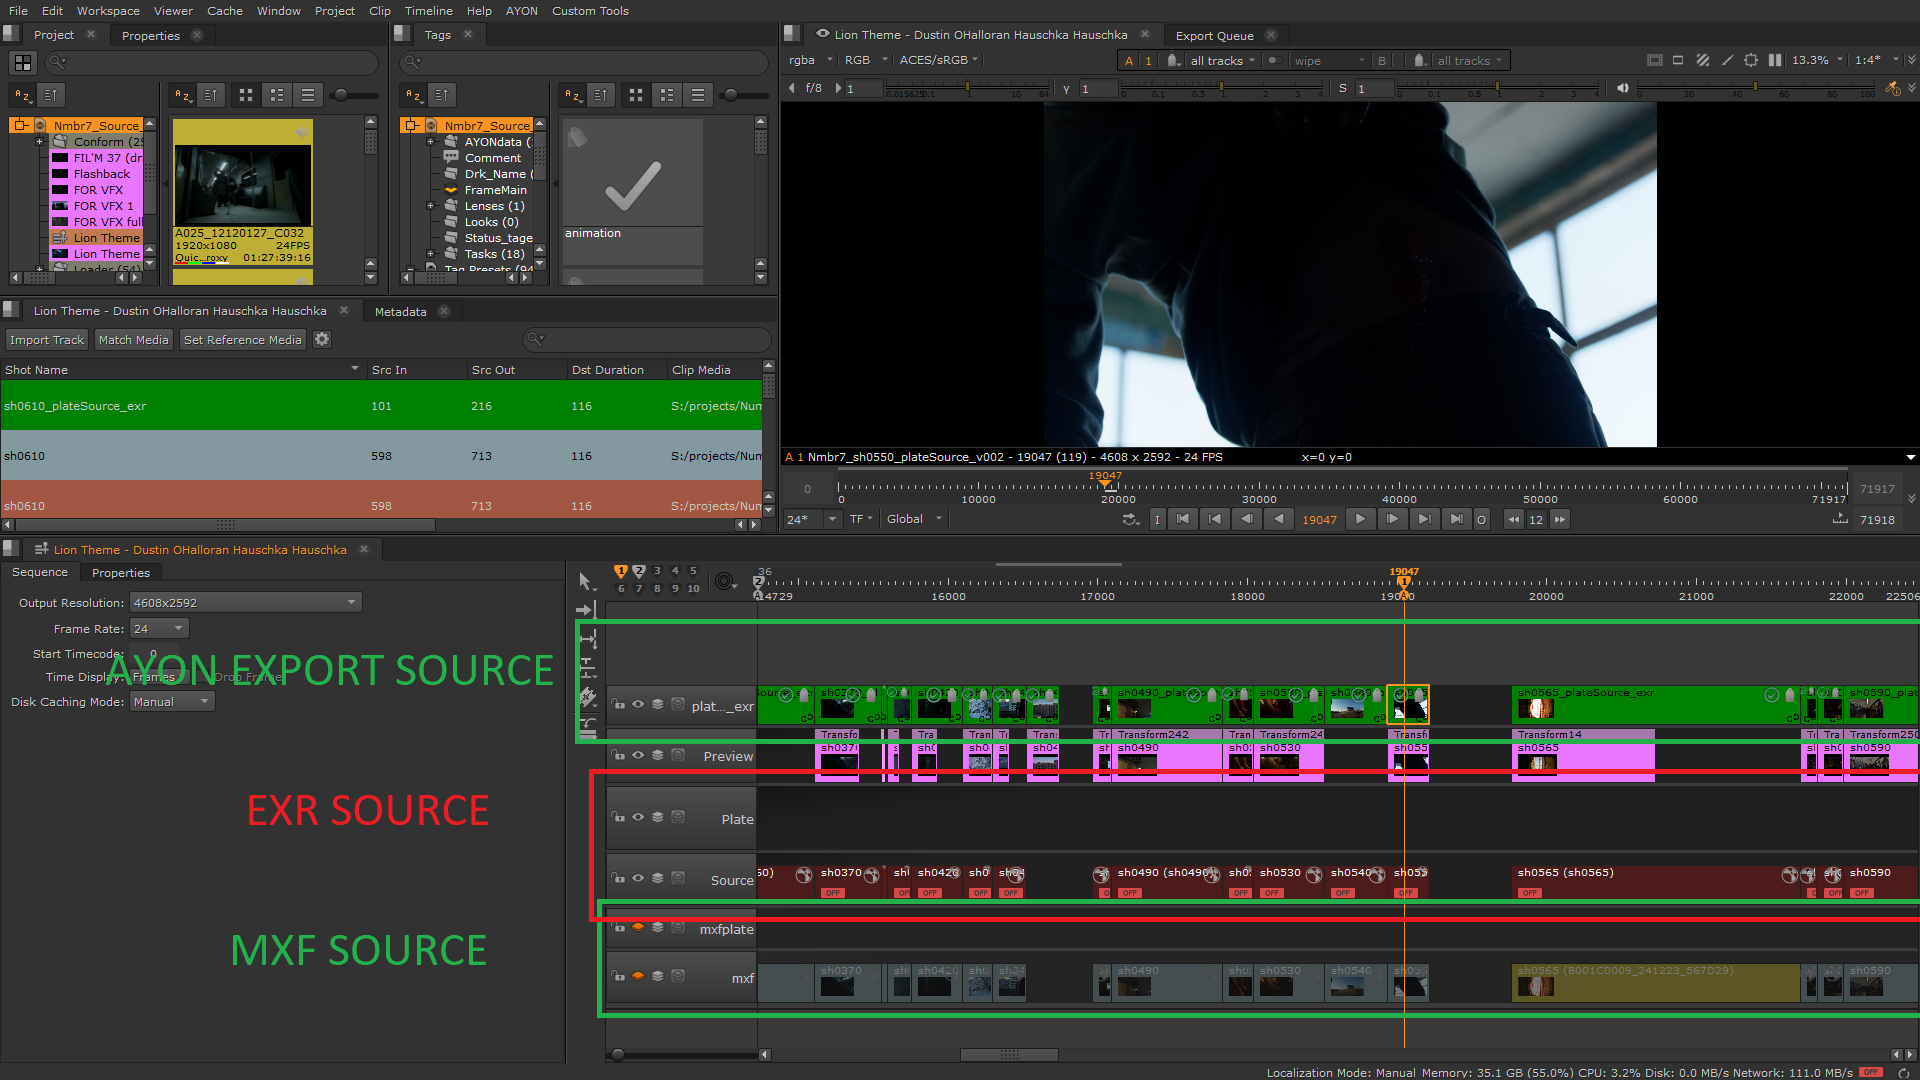Switch to the Metadata tab

pyautogui.click(x=400, y=312)
